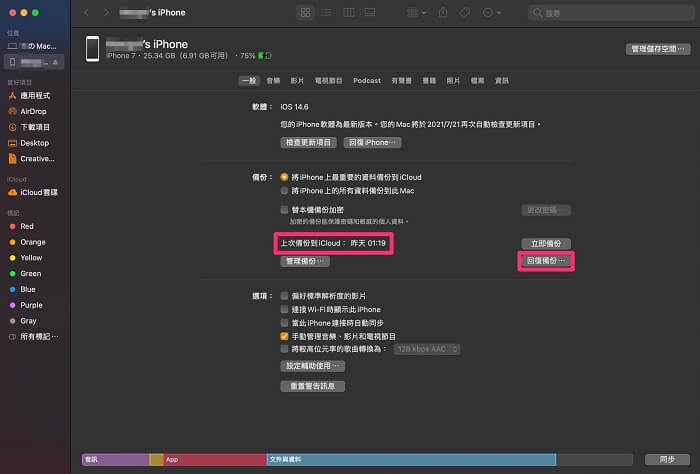Switch to the 書籍 tab
This screenshot has width=700, height=474.
(429, 81)
